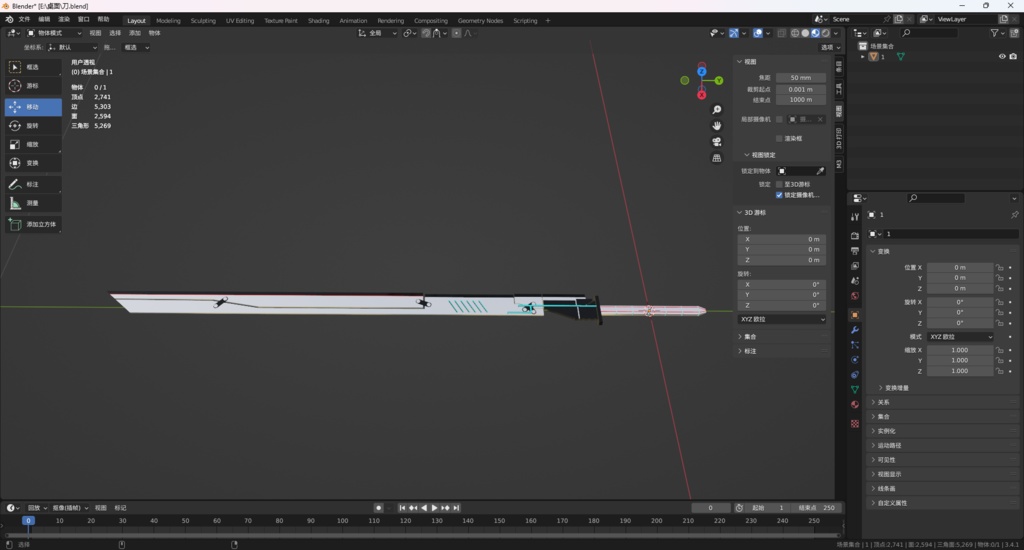Click the viewport zoom magnifier icon
The image size is (1024, 550).
click(716, 110)
